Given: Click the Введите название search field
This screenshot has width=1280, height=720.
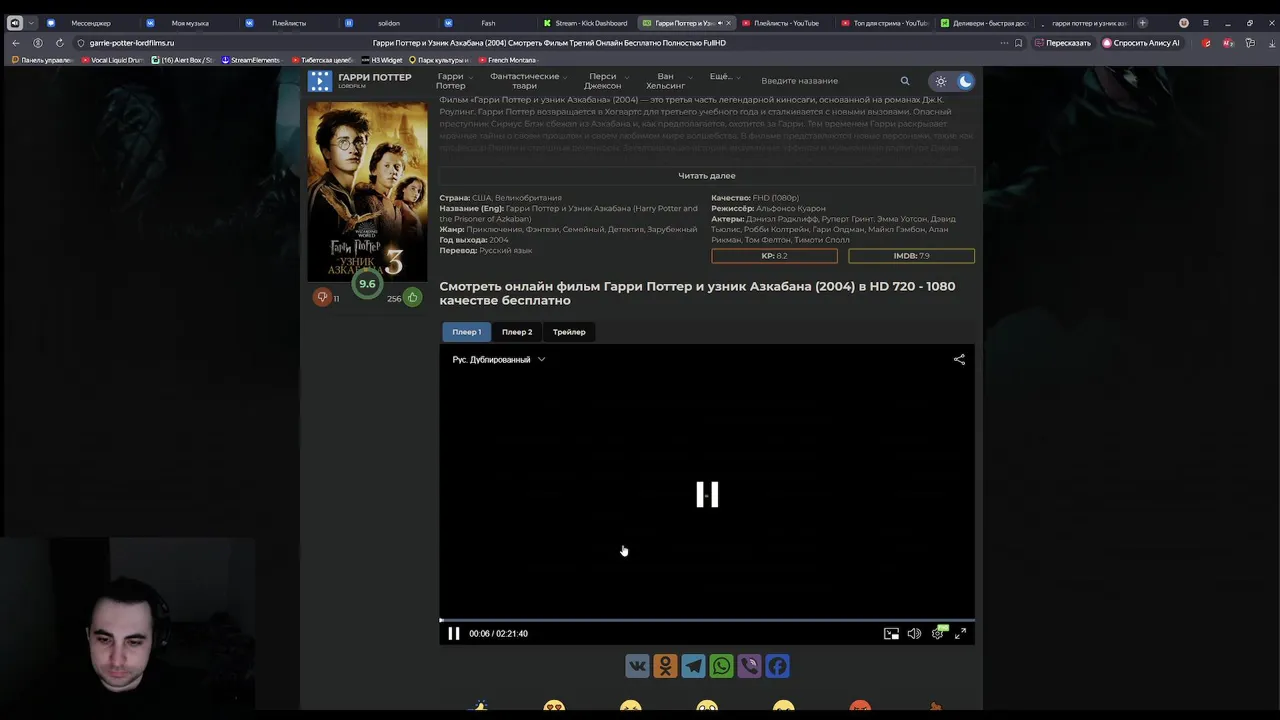Looking at the screenshot, I should pyautogui.click(x=825, y=81).
